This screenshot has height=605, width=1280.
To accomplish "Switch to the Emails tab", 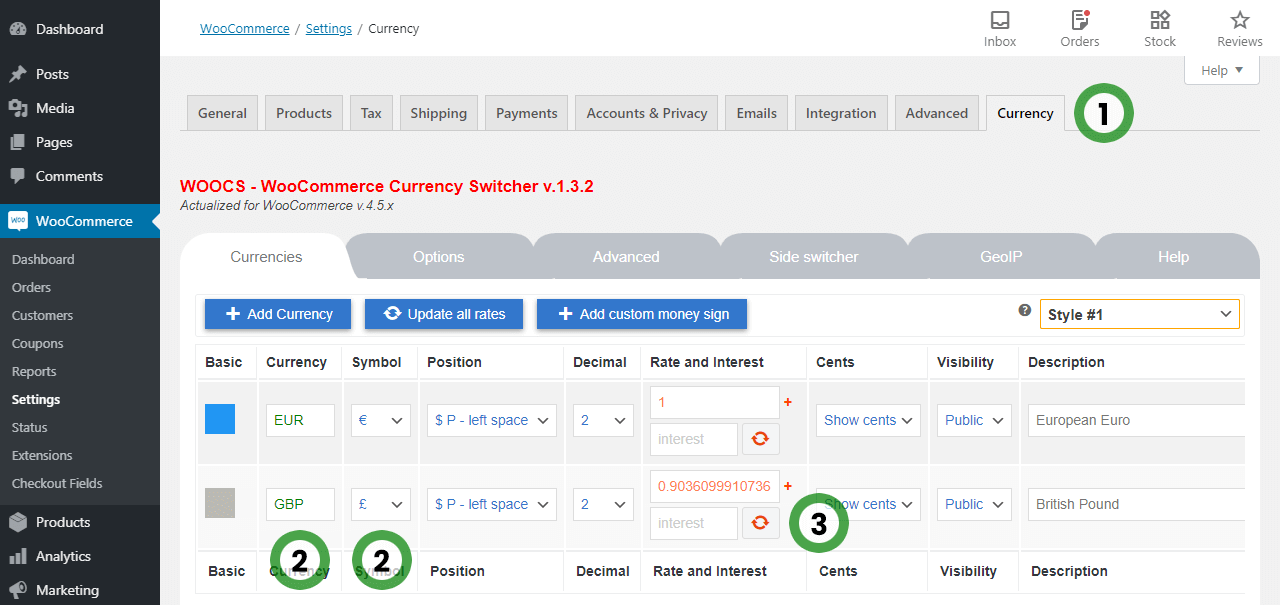I will 757,113.
